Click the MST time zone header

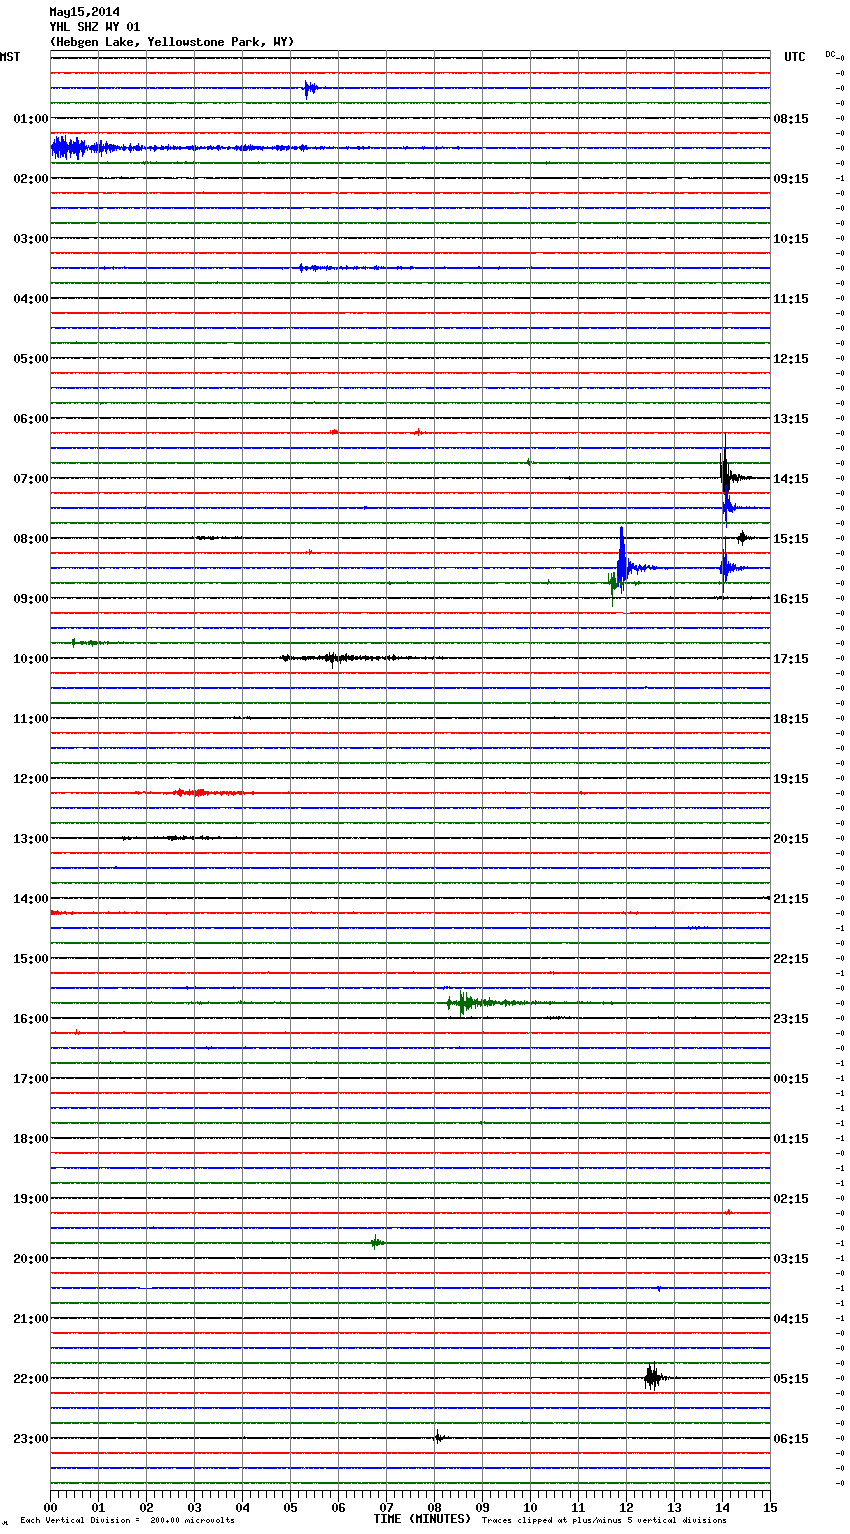point(10,57)
